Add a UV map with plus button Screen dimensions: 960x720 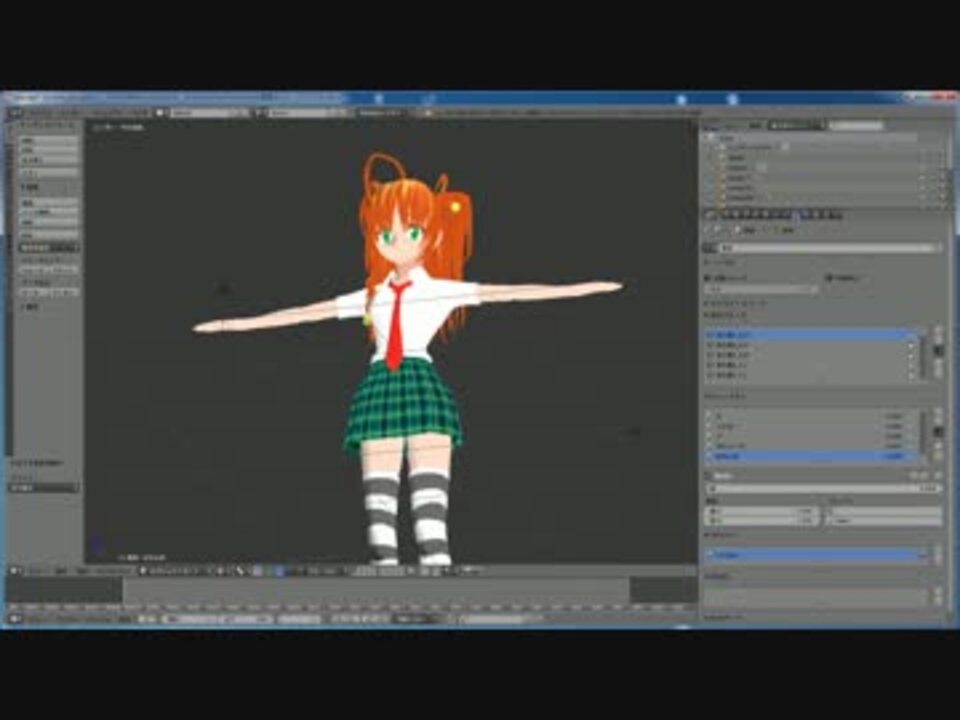[939, 551]
